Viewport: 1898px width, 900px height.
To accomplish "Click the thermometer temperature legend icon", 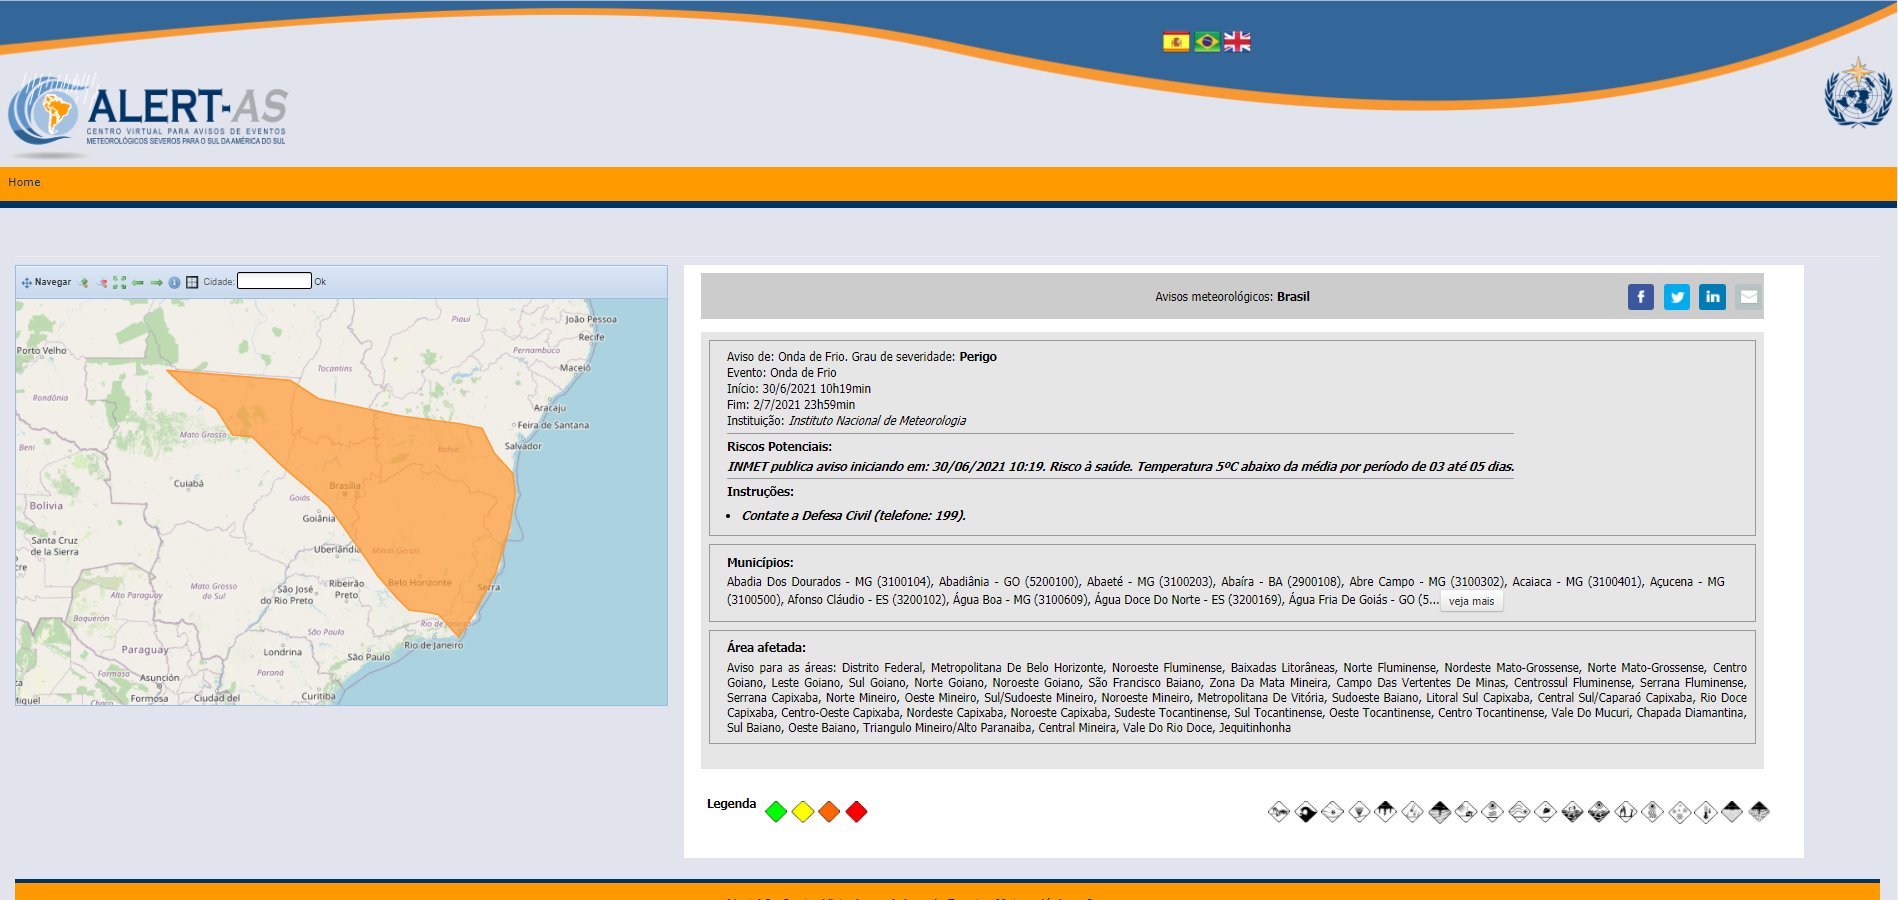I will (1706, 812).
